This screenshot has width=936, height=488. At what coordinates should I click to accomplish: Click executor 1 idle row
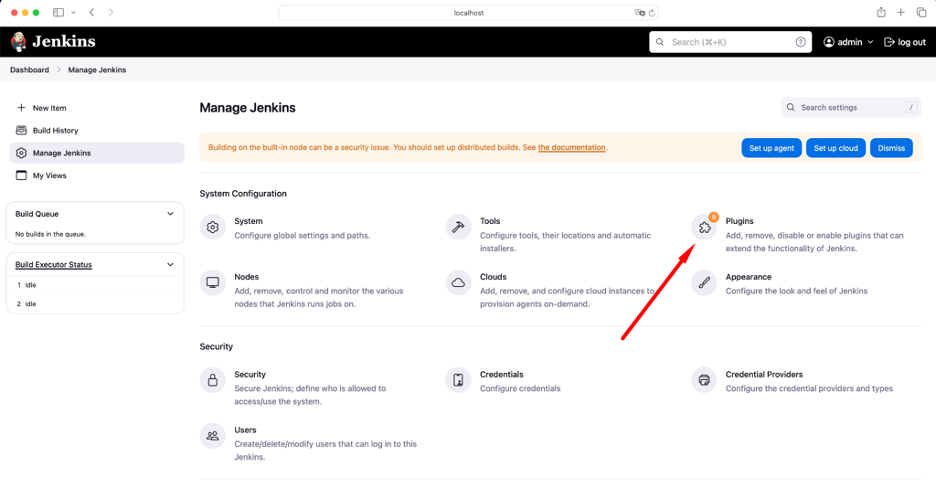point(95,285)
